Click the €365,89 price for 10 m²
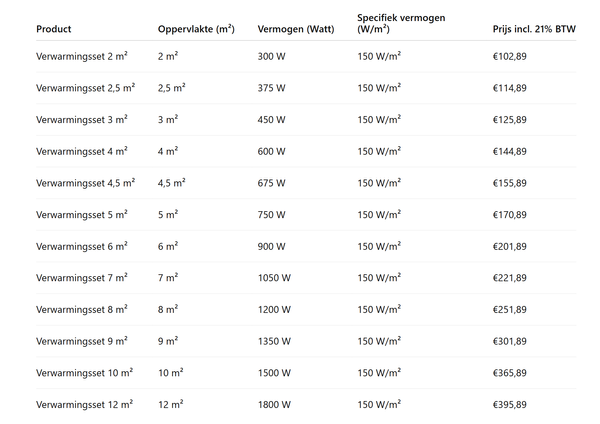The image size is (600, 424). tap(510, 373)
